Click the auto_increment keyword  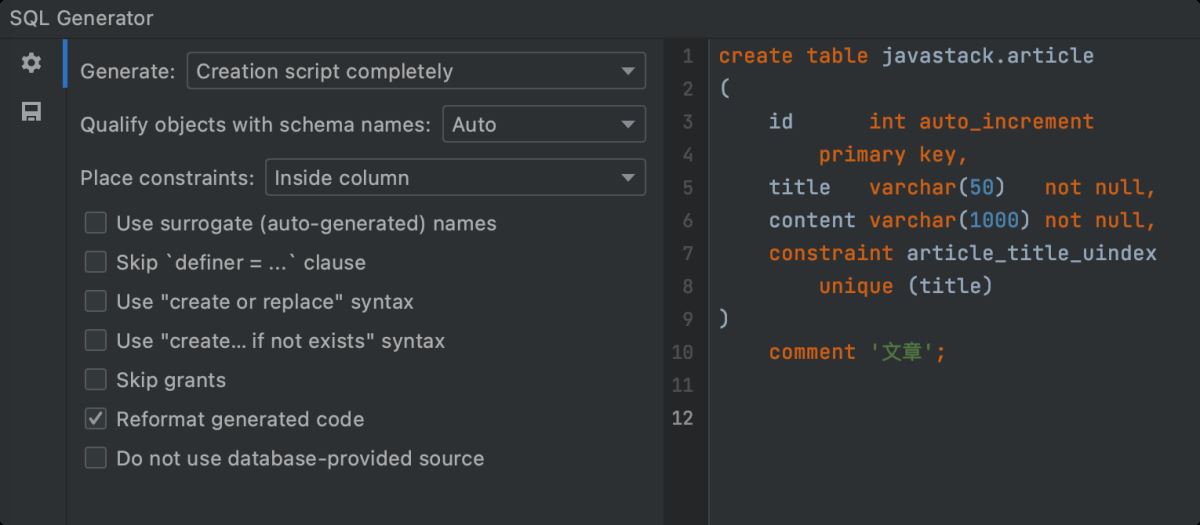coord(1006,122)
